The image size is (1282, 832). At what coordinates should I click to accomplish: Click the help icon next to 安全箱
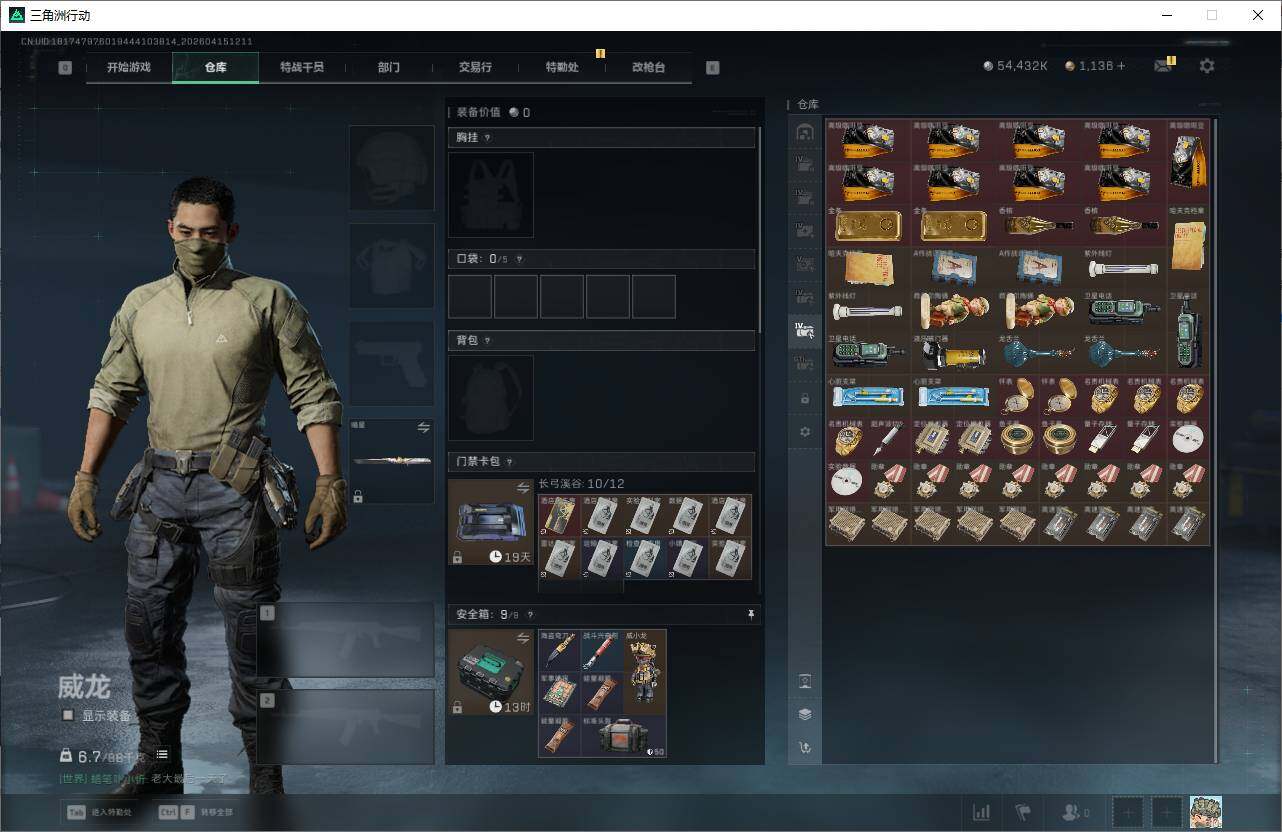(x=530, y=615)
